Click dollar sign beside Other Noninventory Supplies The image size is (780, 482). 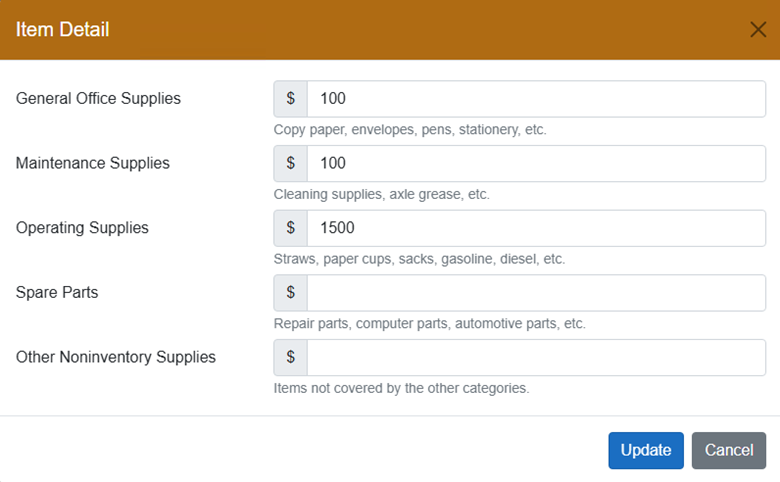click(291, 357)
